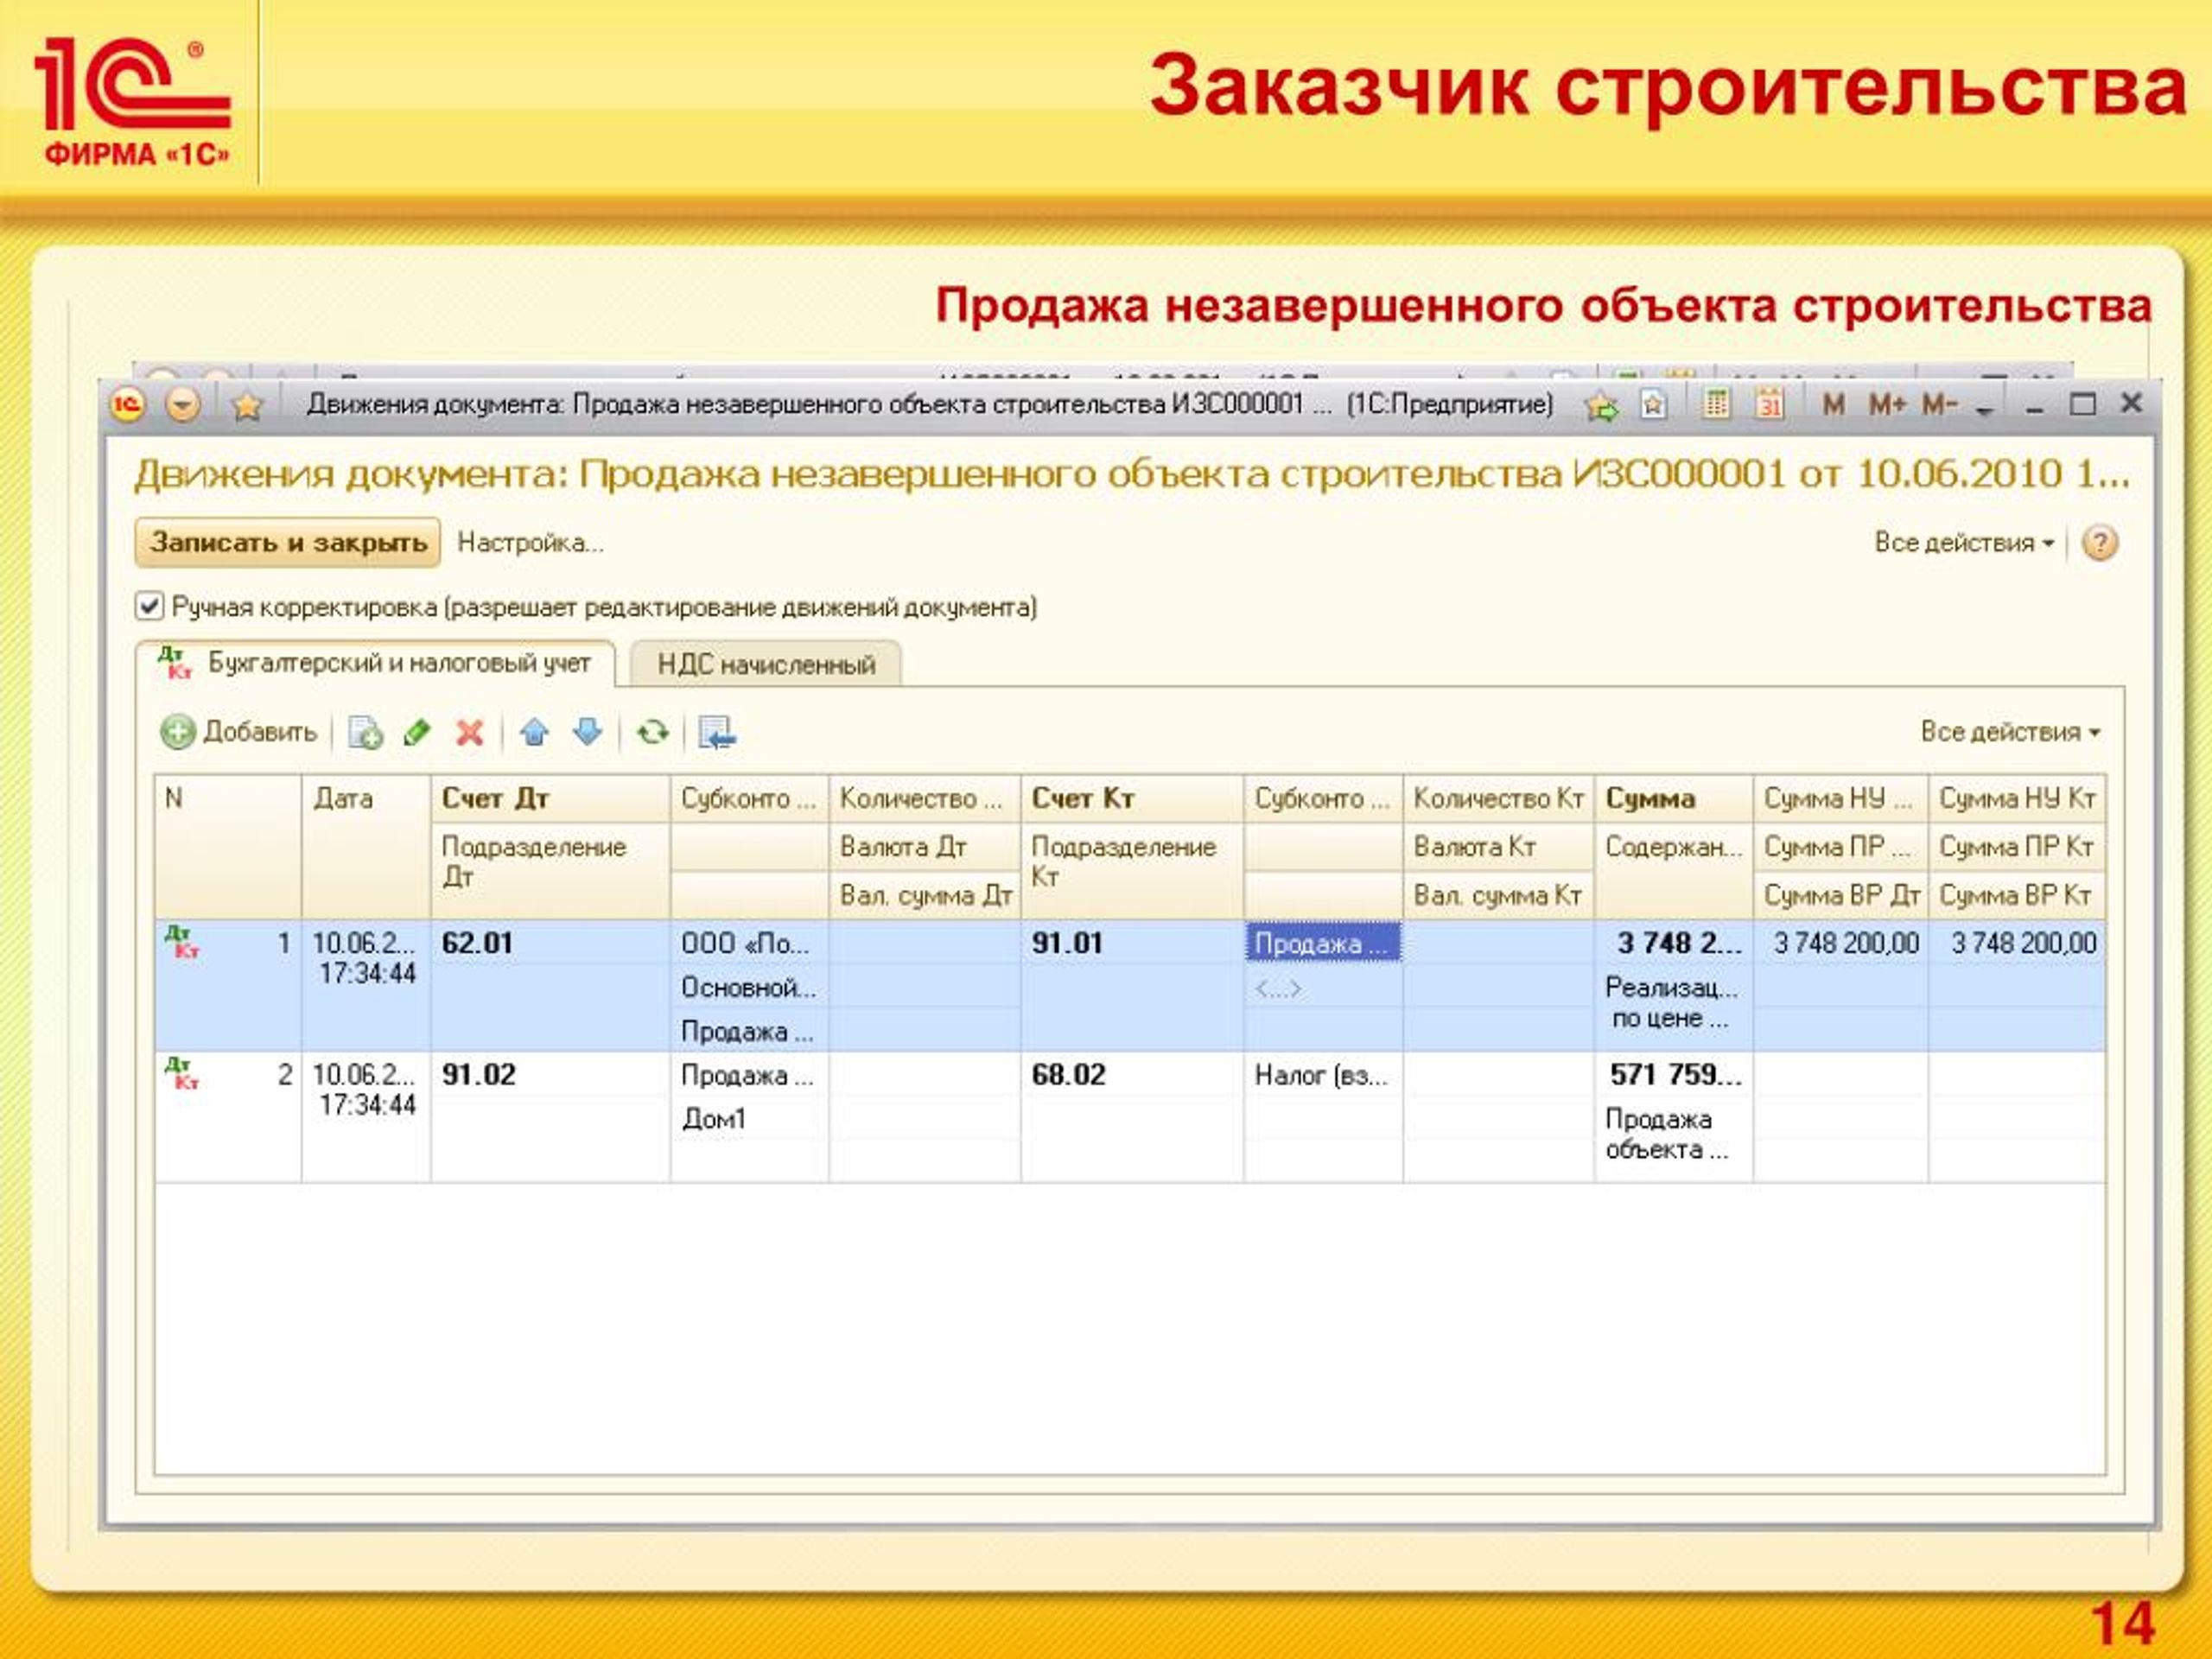Open the round dropdown button beside the 1C logo

pos(183,405)
